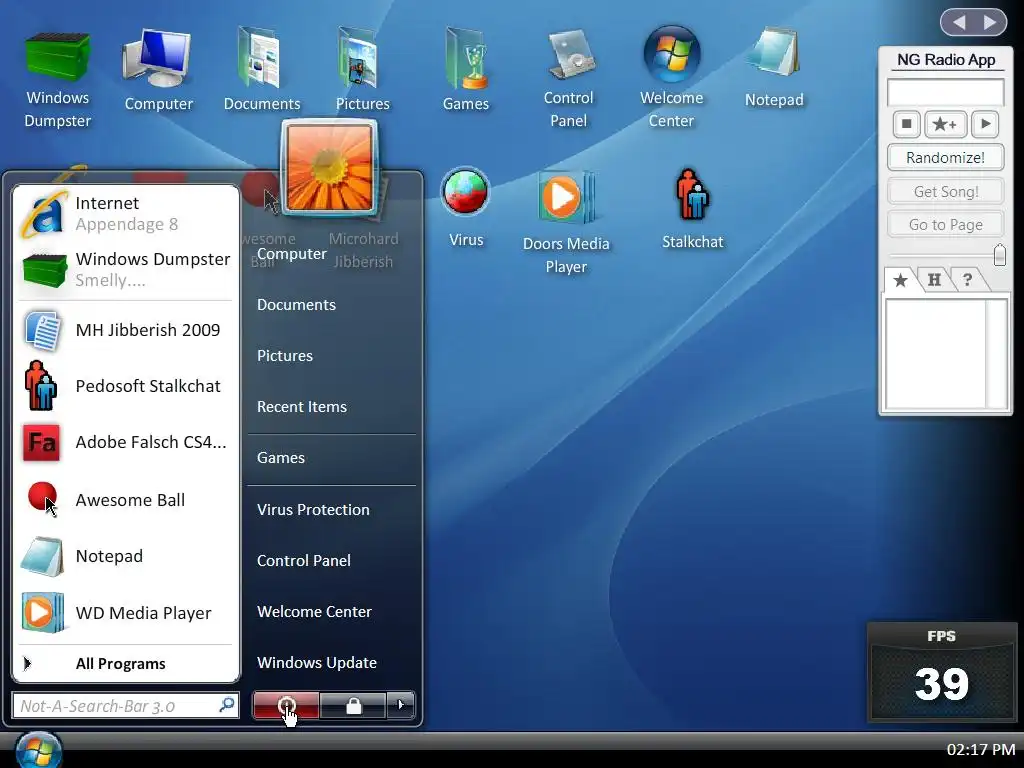Open Welcome Center desktop icon
Viewport: 1024px width, 768px height.
pyautogui.click(x=671, y=77)
